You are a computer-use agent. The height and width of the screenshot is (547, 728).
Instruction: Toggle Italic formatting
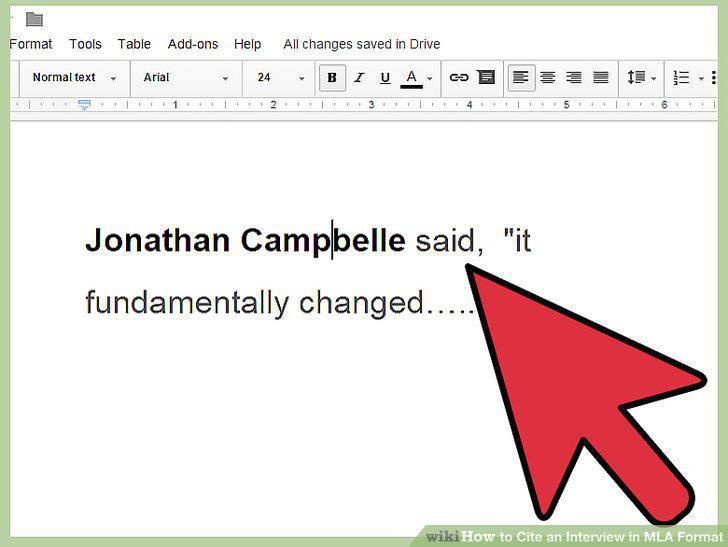(x=359, y=78)
